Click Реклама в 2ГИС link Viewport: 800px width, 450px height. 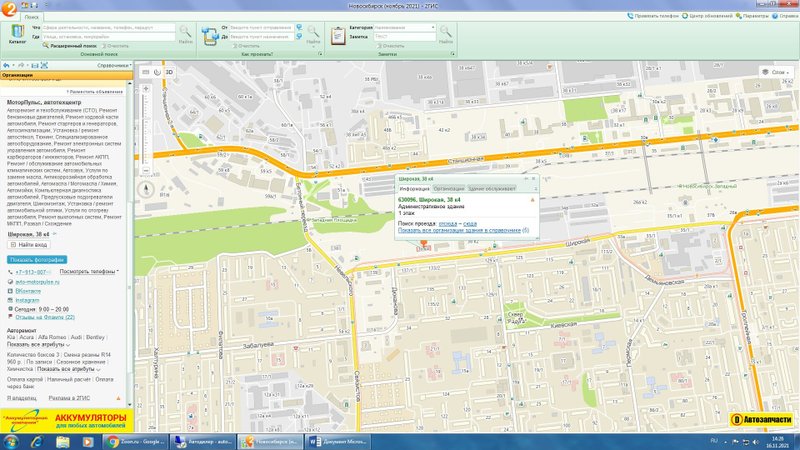[69, 398]
